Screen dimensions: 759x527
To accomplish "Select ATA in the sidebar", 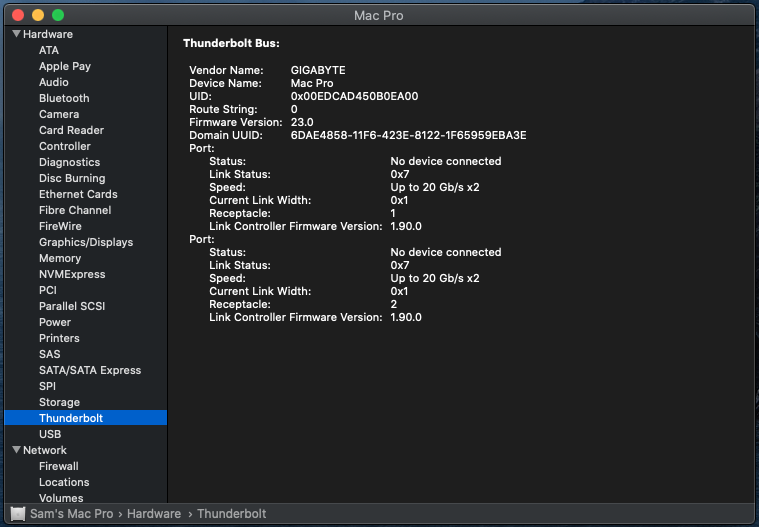I will click(49, 50).
